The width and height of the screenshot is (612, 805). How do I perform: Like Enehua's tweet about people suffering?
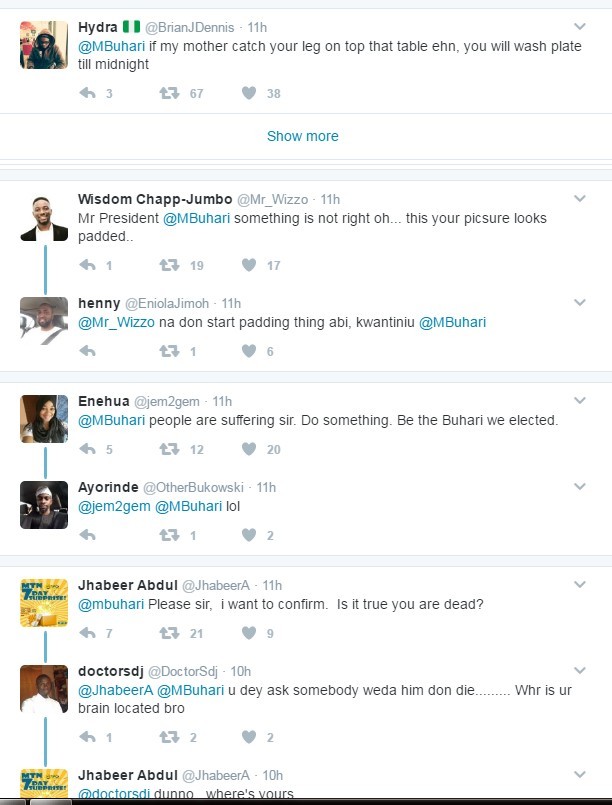[x=249, y=449]
